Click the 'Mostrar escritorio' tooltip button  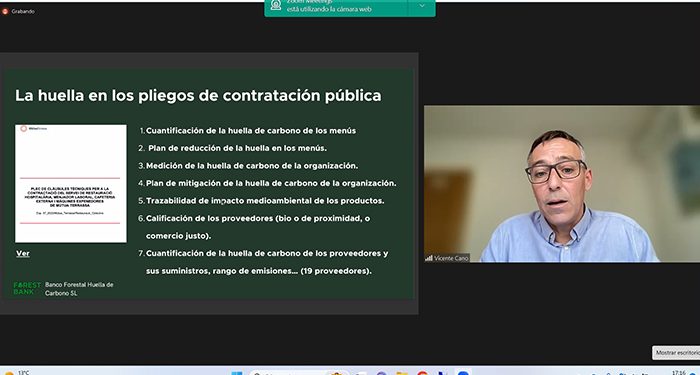point(676,353)
